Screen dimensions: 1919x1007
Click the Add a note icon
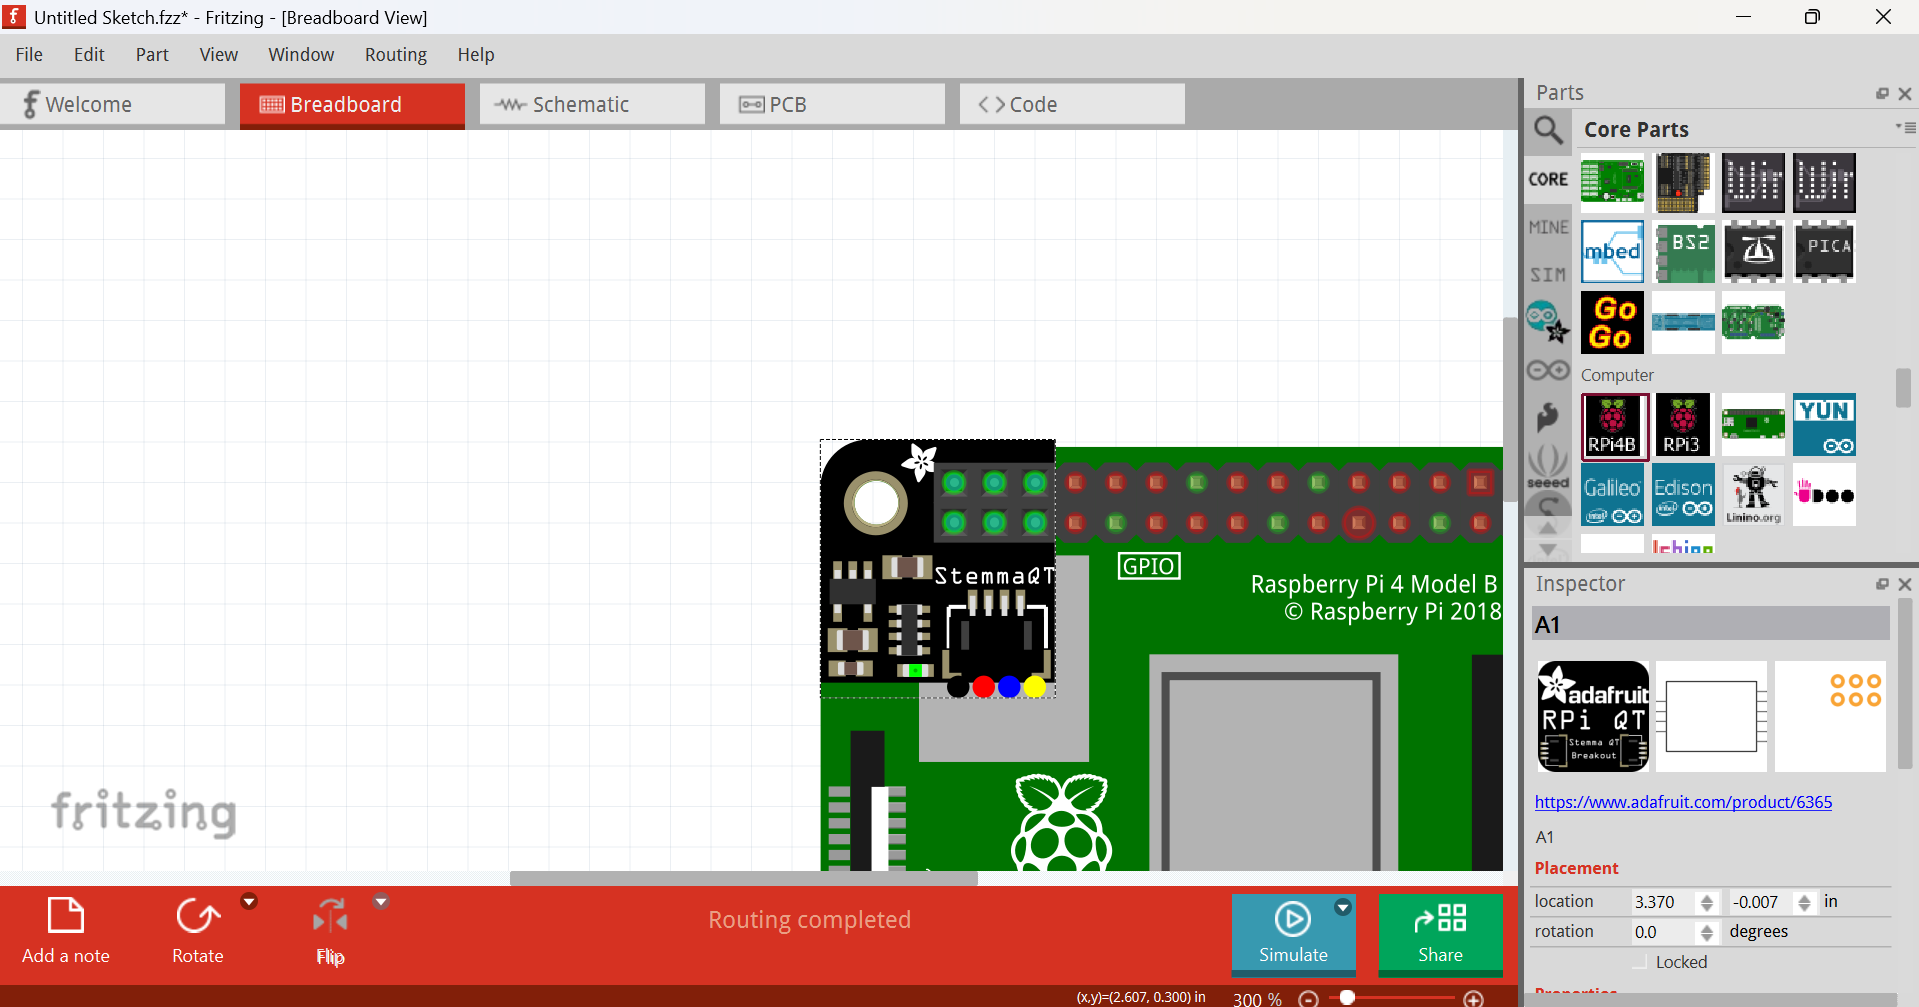click(x=66, y=916)
